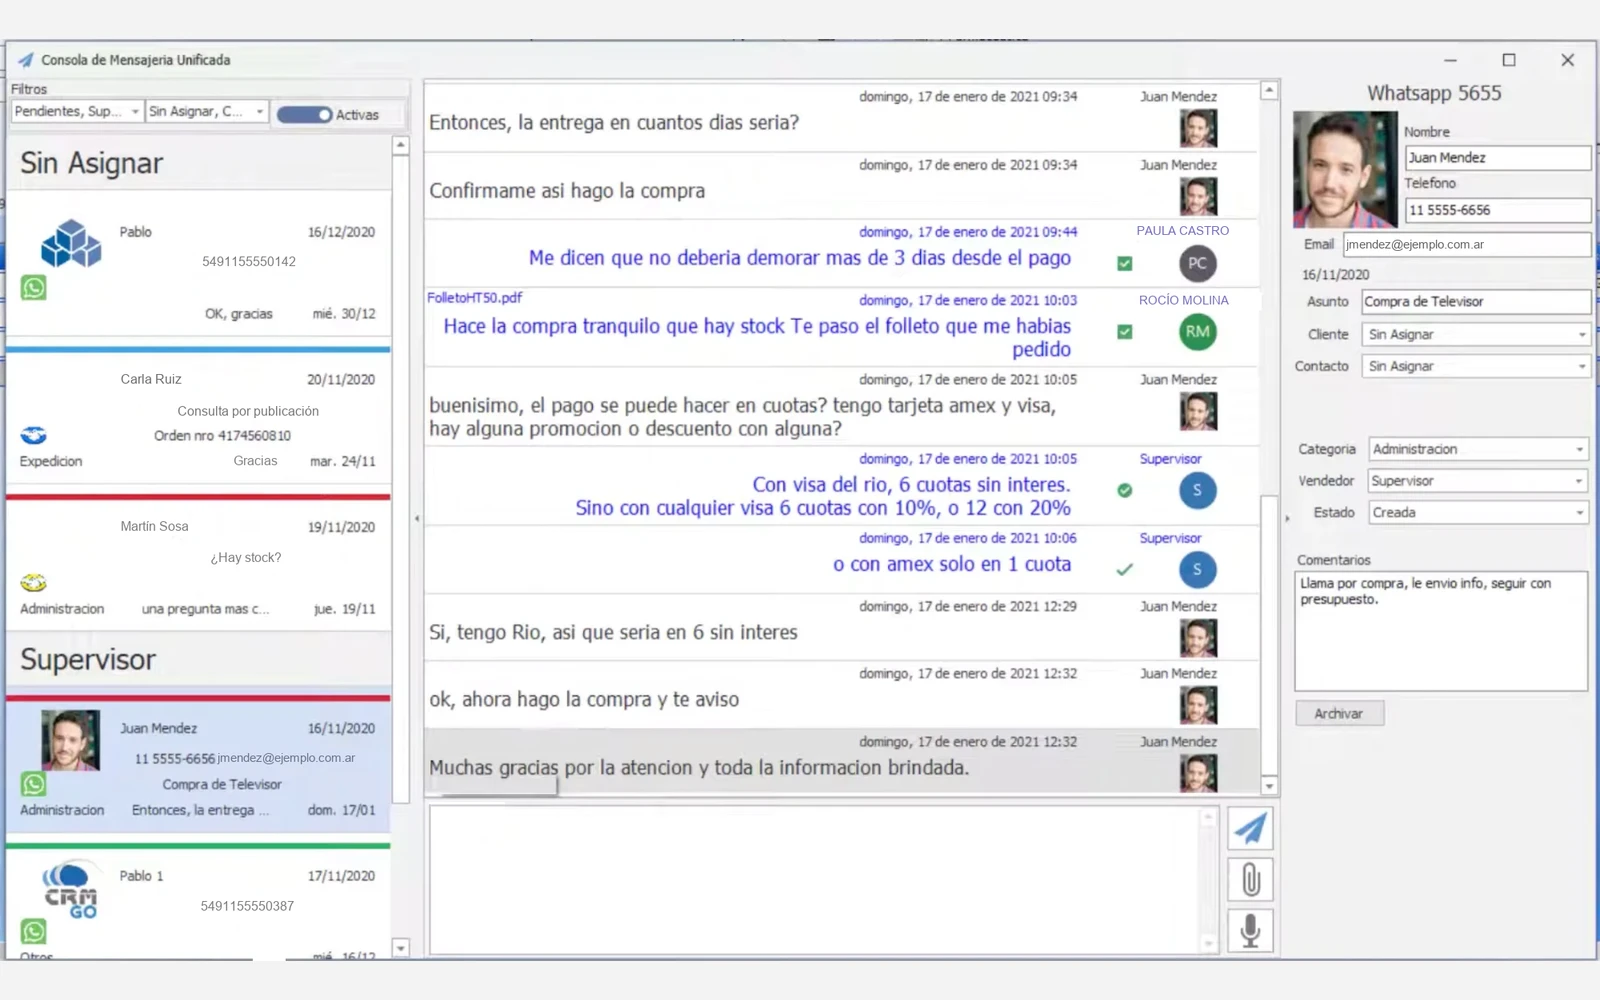Click the paper plane app icon in title bar
Image resolution: width=1600 pixels, height=1000 pixels.
coord(26,60)
